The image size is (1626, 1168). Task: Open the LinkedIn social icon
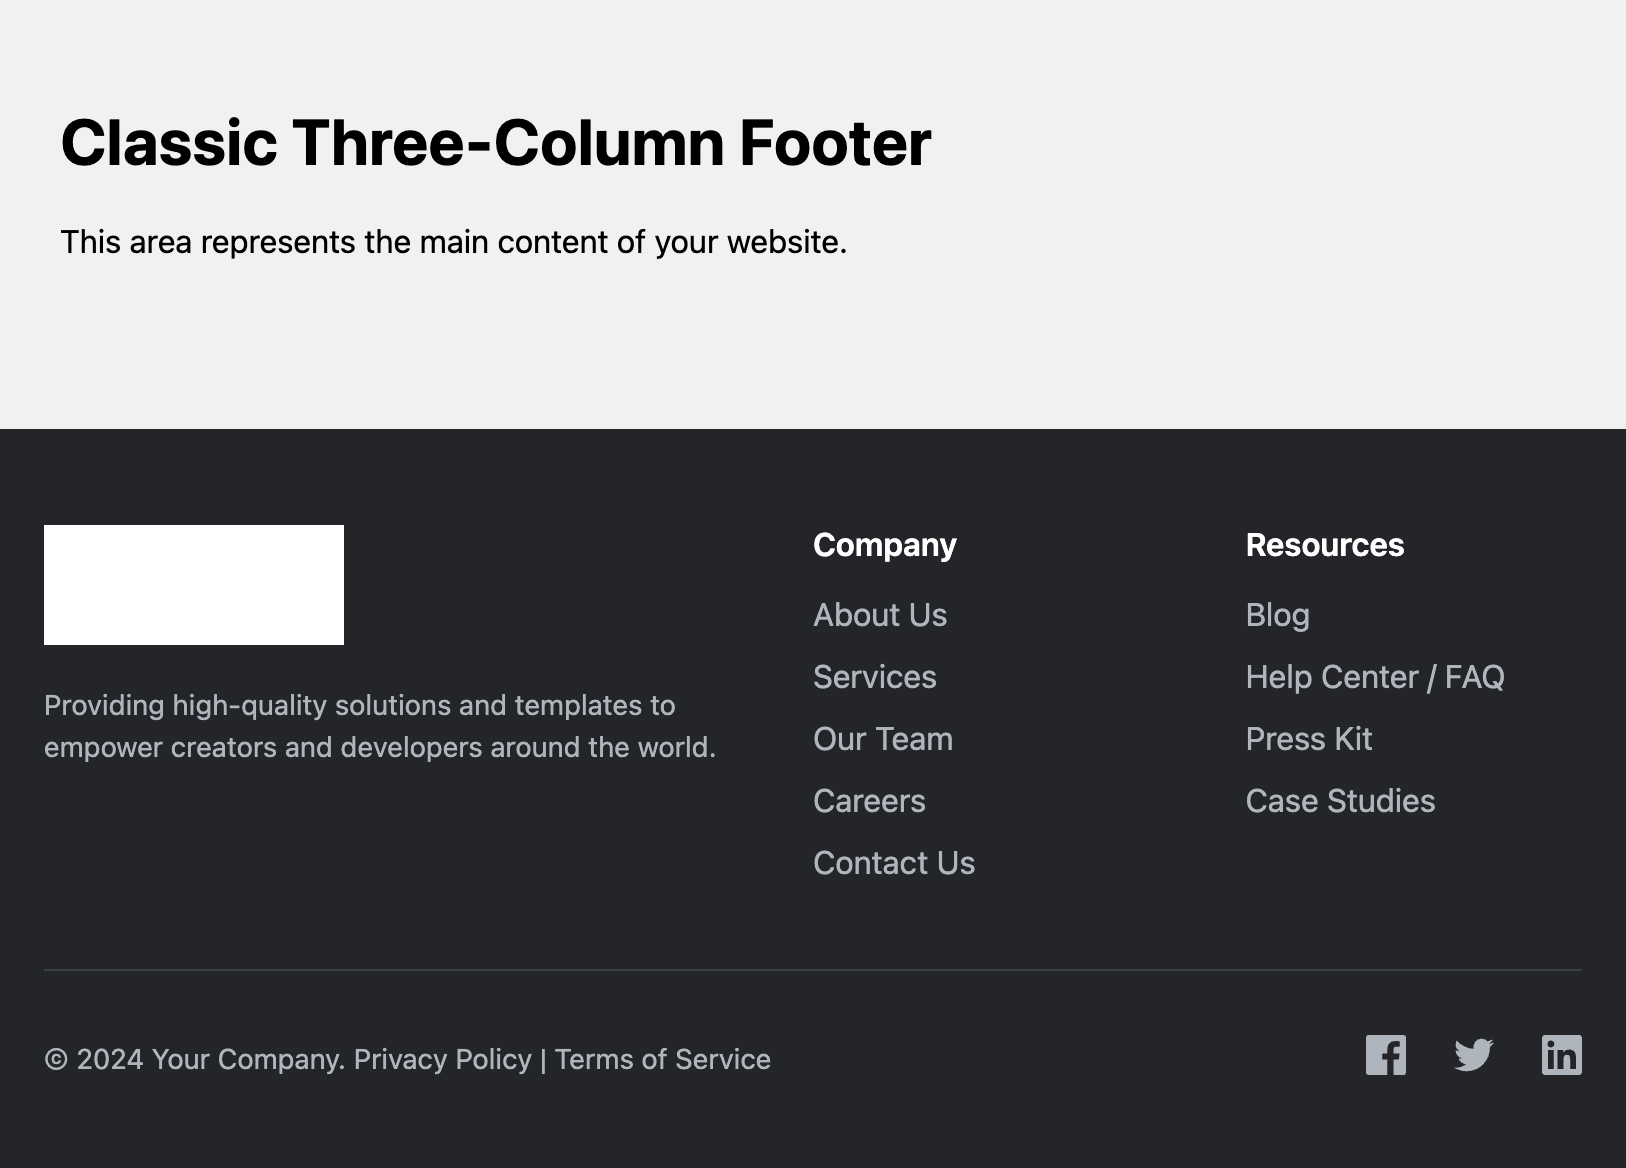(1561, 1055)
